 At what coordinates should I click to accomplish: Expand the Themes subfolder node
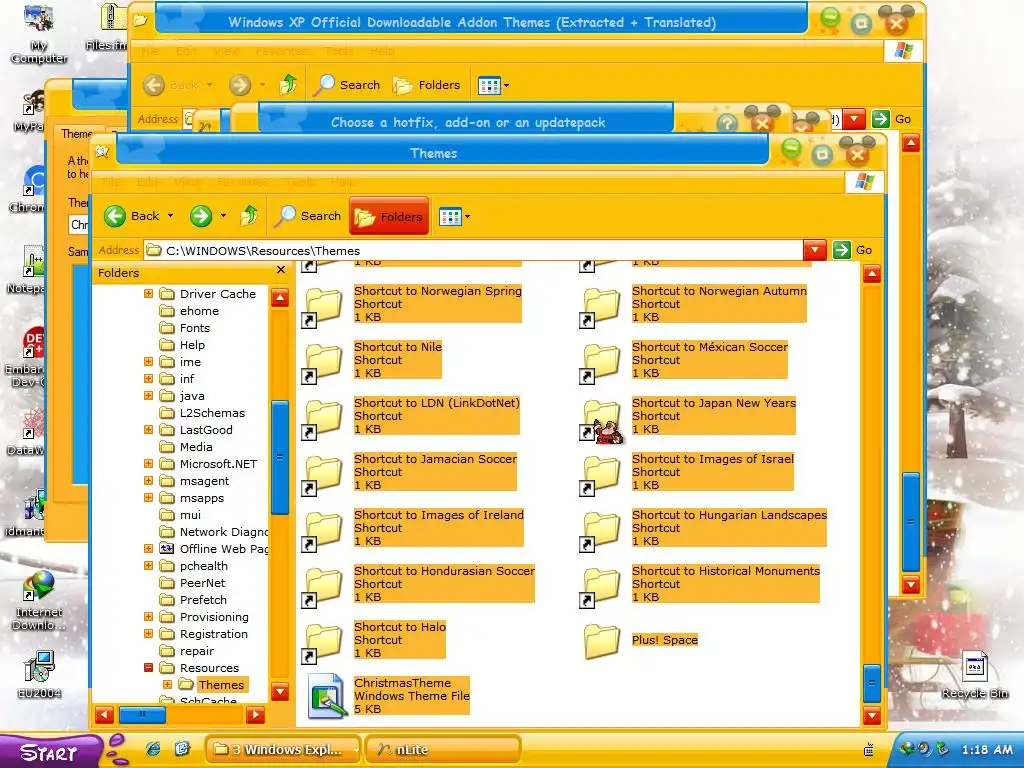[167, 684]
